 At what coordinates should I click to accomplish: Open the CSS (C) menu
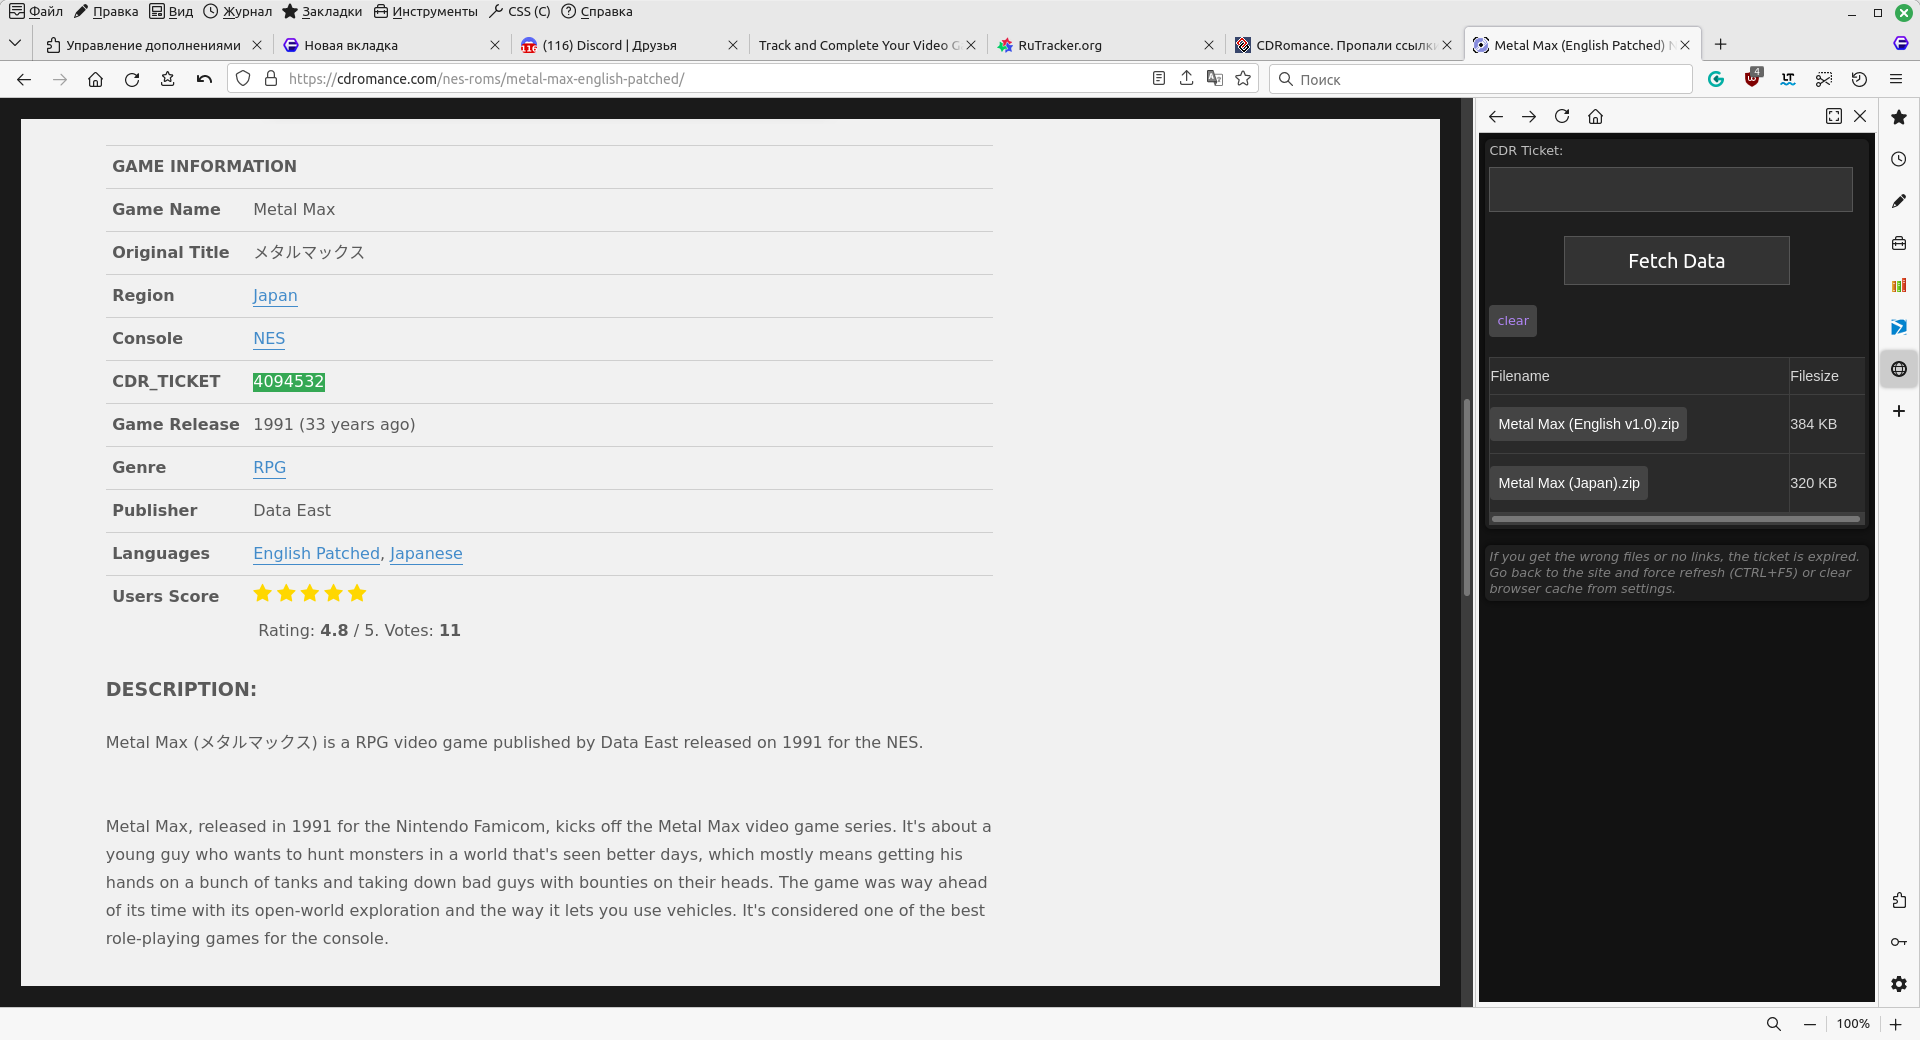coord(519,12)
